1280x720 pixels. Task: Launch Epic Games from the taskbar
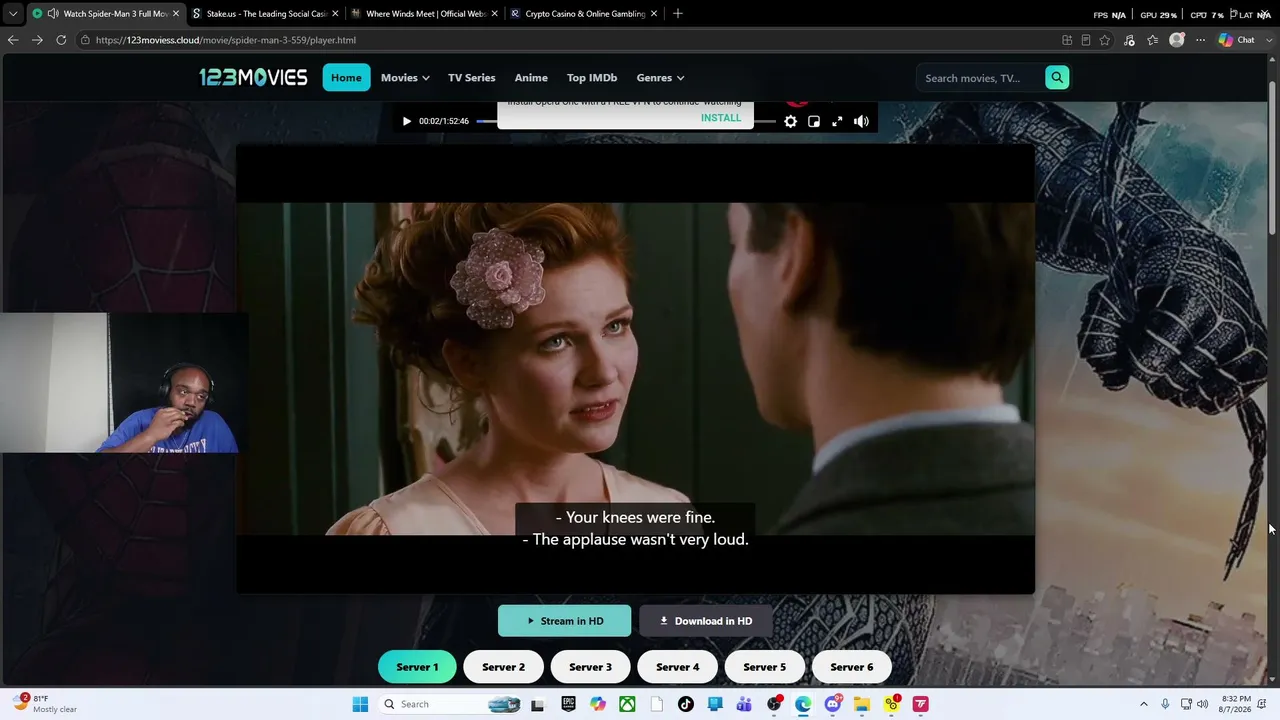(568, 704)
